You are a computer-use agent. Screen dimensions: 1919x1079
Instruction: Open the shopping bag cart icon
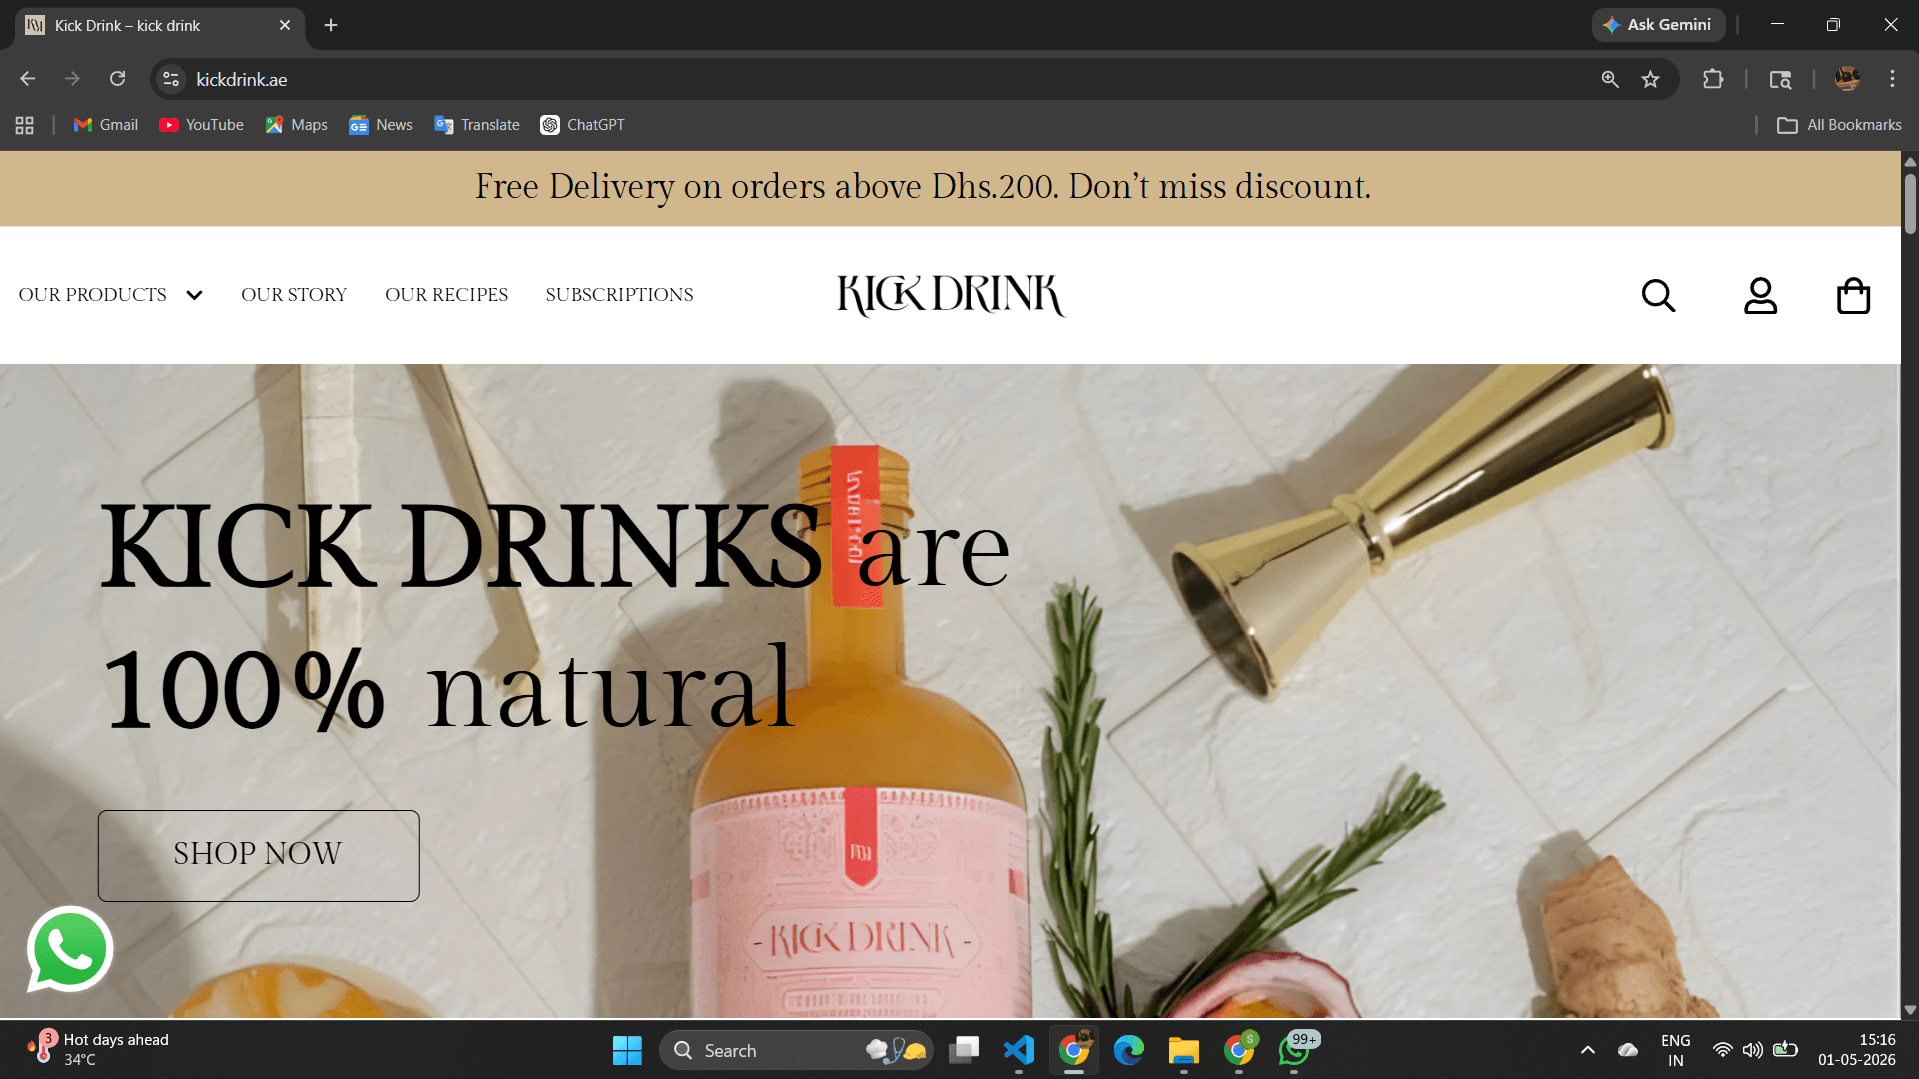pyautogui.click(x=1853, y=295)
